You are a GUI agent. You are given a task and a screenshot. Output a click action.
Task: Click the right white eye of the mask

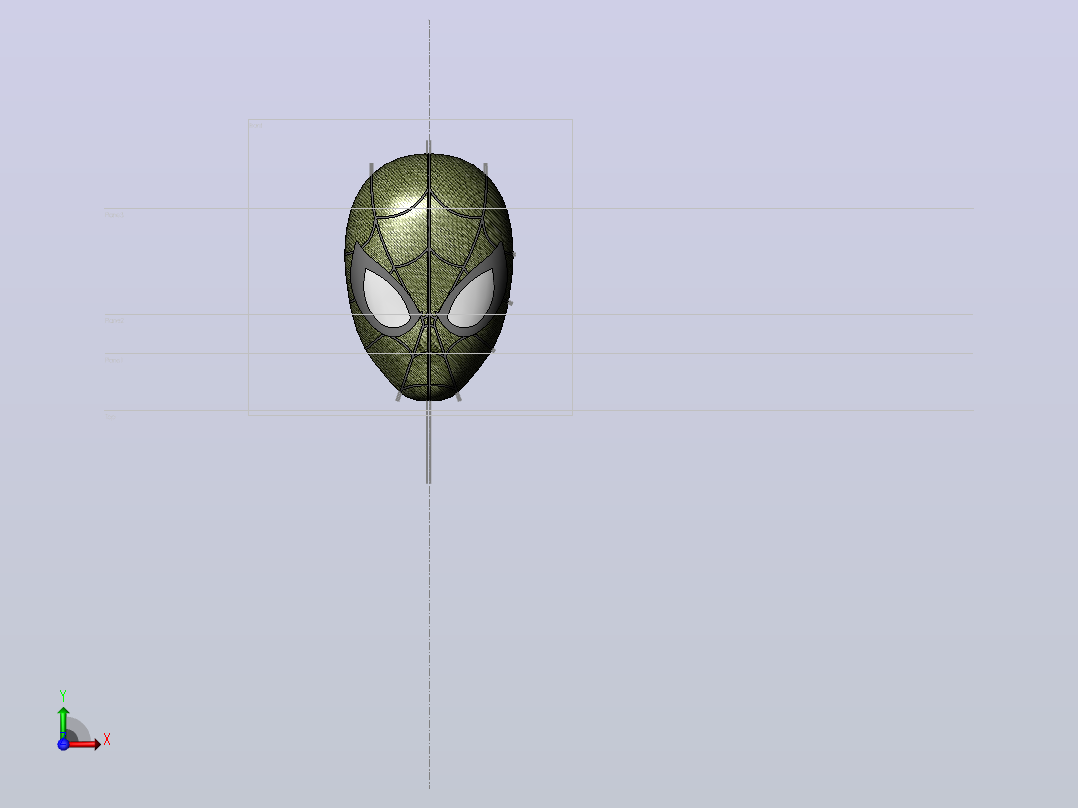point(472,298)
